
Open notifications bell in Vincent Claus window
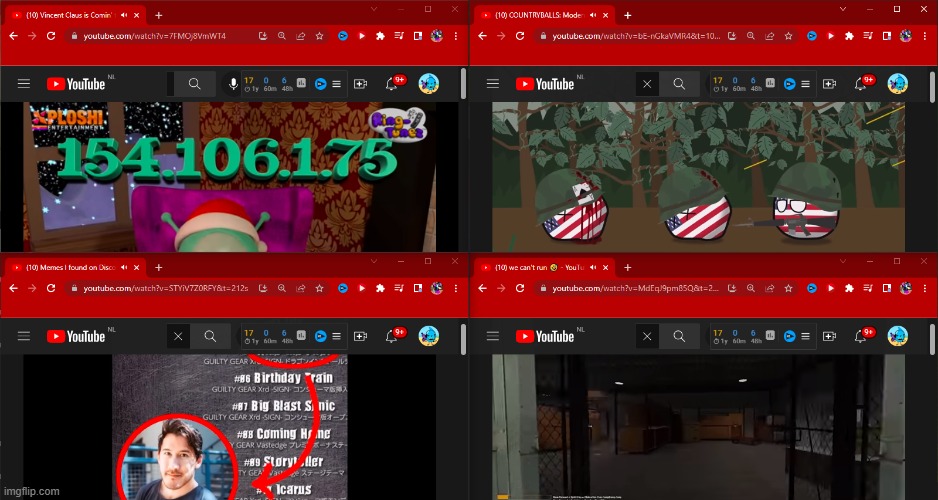pyautogui.click(x=391, y=84)
